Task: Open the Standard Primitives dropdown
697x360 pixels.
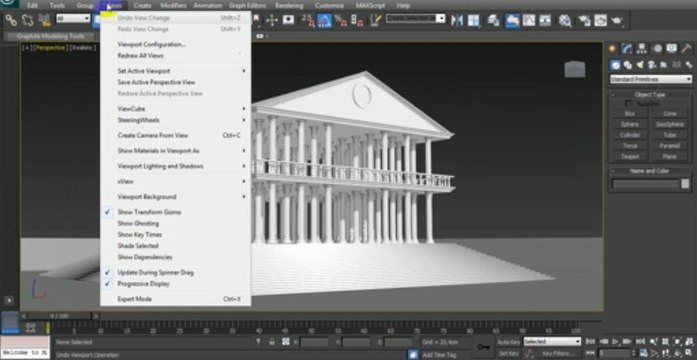Action: coord(651,80)
